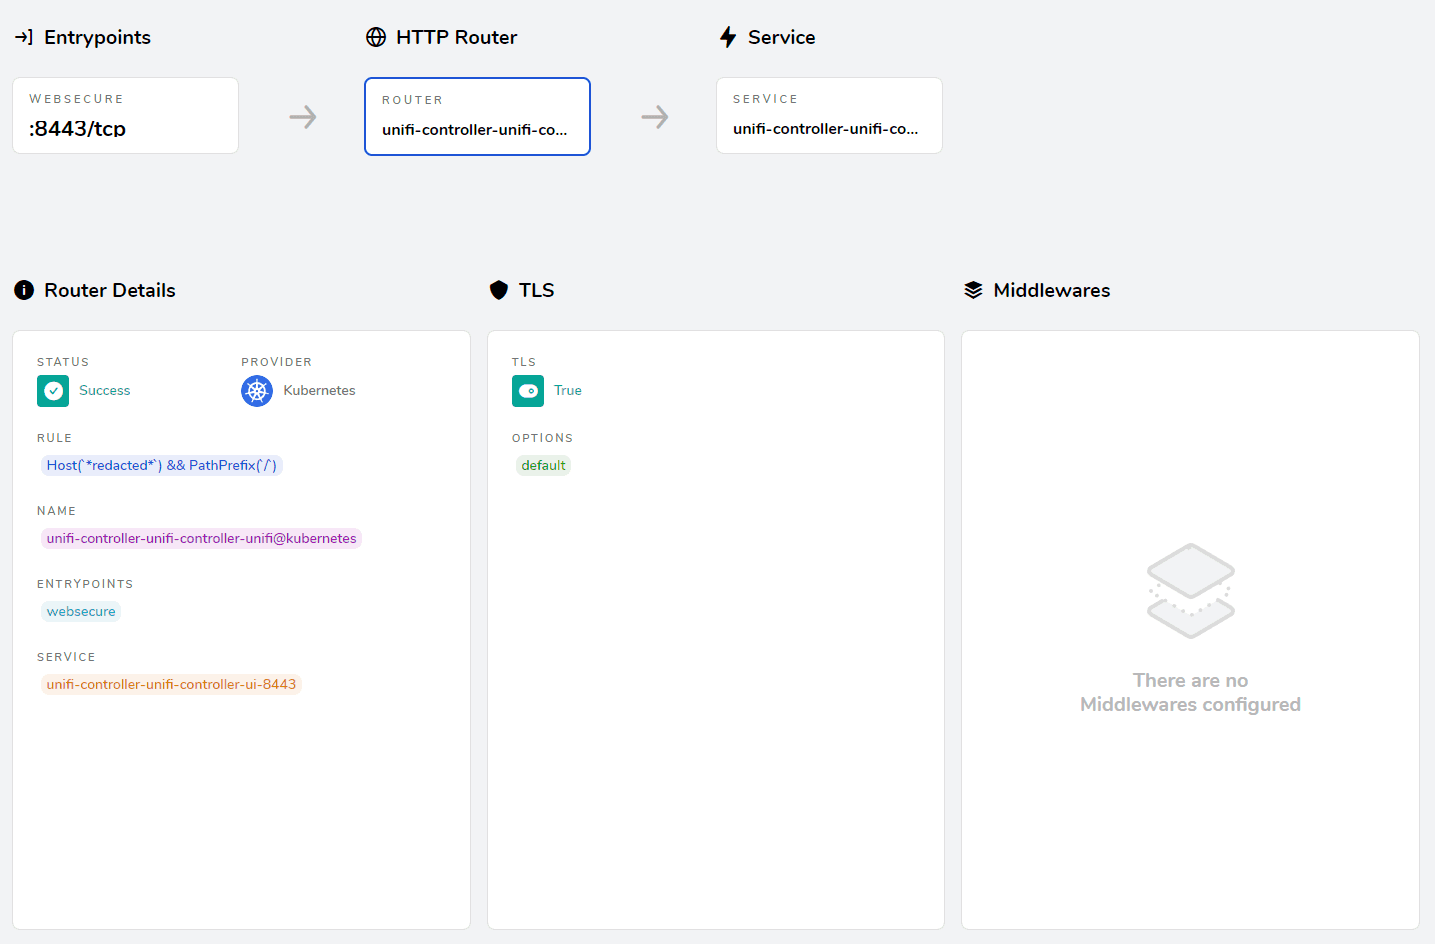
Task: Open the unifi-controller-unifi-controller-ui-8443 service link
Action: coord(171,684)
